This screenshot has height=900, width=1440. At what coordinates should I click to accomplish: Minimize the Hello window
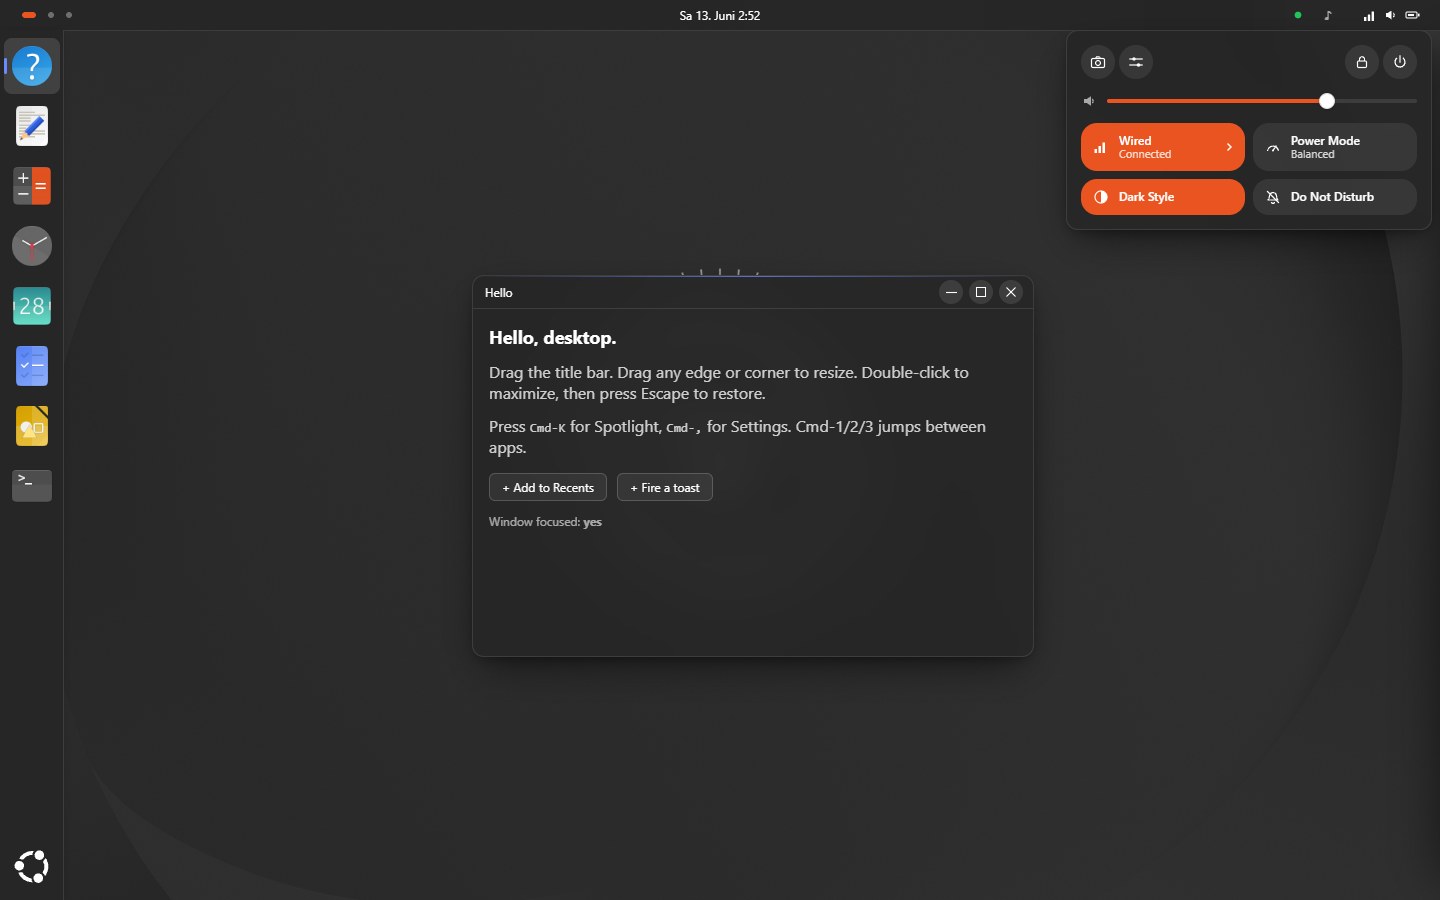click(x=951, y=292)
